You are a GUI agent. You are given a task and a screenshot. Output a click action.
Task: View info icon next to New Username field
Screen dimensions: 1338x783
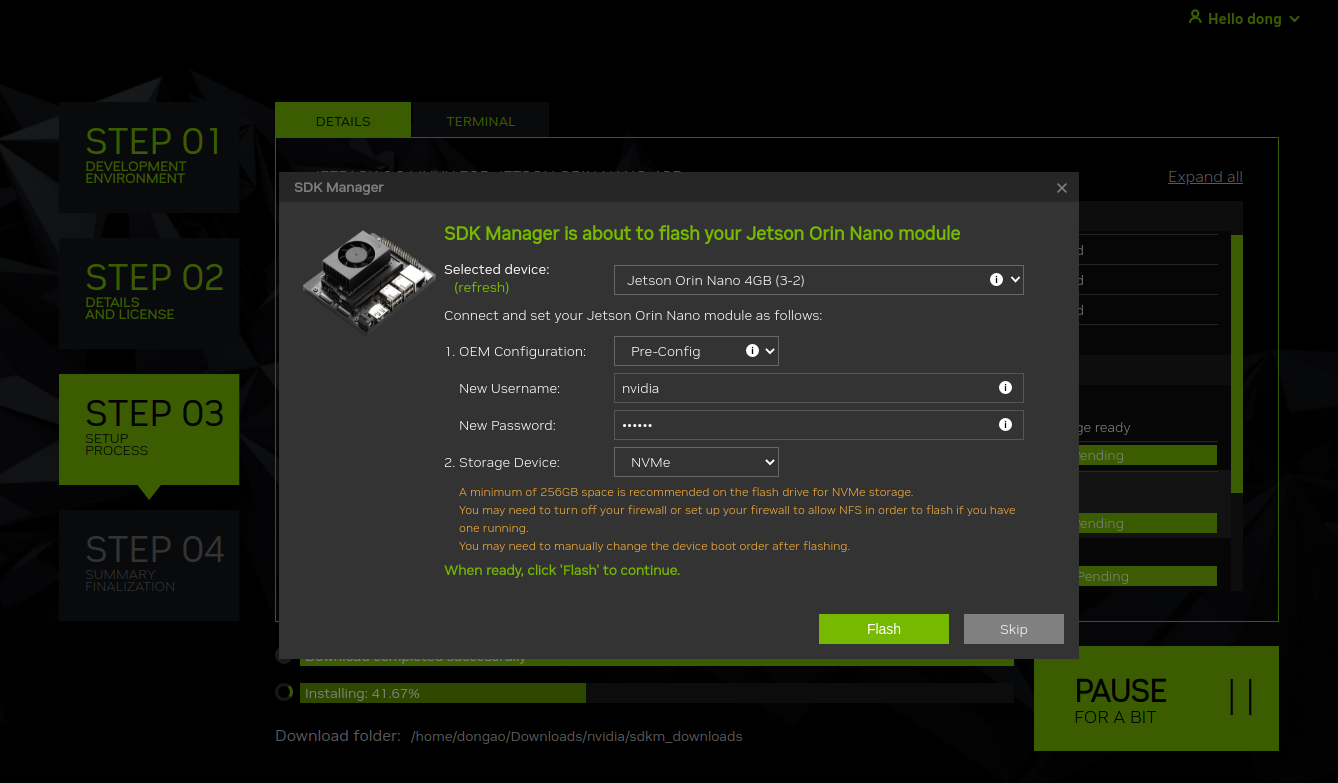point(1005,387)
